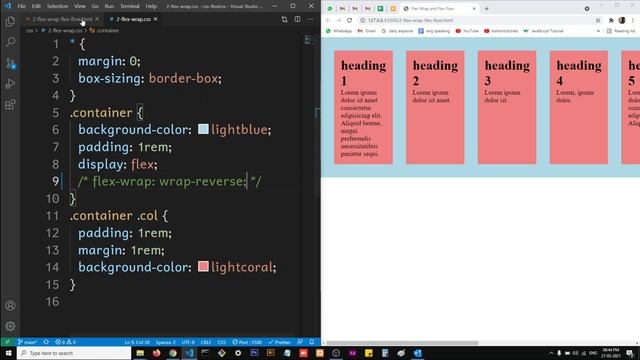Open the Extensions view
The width and height of the screenshot is (640, 360).
pos(10,104)
